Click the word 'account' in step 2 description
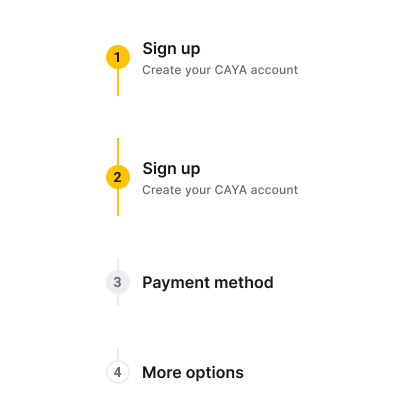This screenshot has width=412, height=420. [x=274, y=190]
